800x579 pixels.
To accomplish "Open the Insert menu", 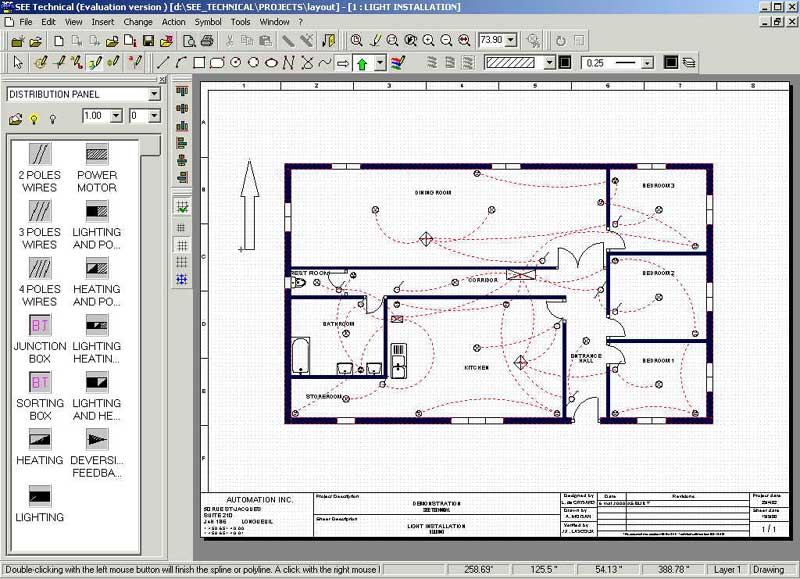I will pyautogui.click(x=103, y=22).
